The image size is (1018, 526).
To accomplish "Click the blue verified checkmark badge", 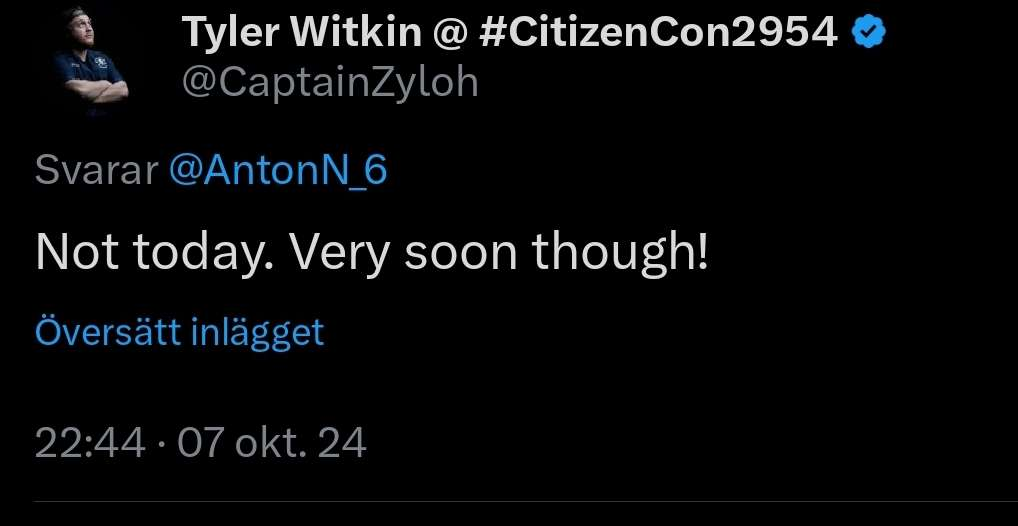I will (869, 33).
